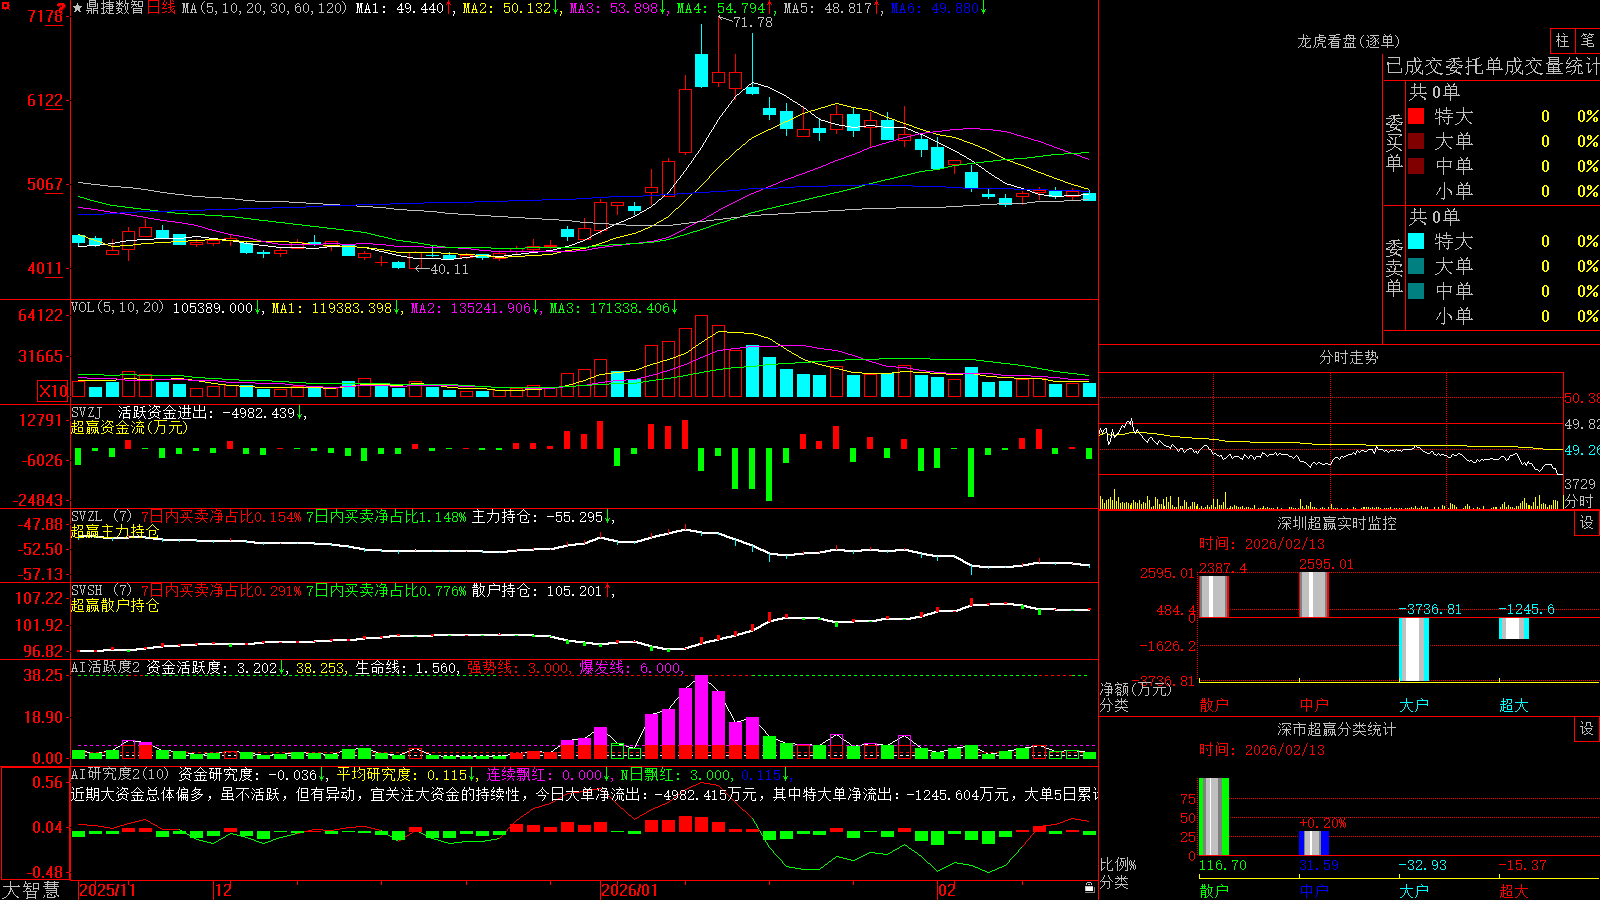1600x900 pixels.
Task: Click the 龙虎看盘(逐单) panel title
Action: (1349, 41)
